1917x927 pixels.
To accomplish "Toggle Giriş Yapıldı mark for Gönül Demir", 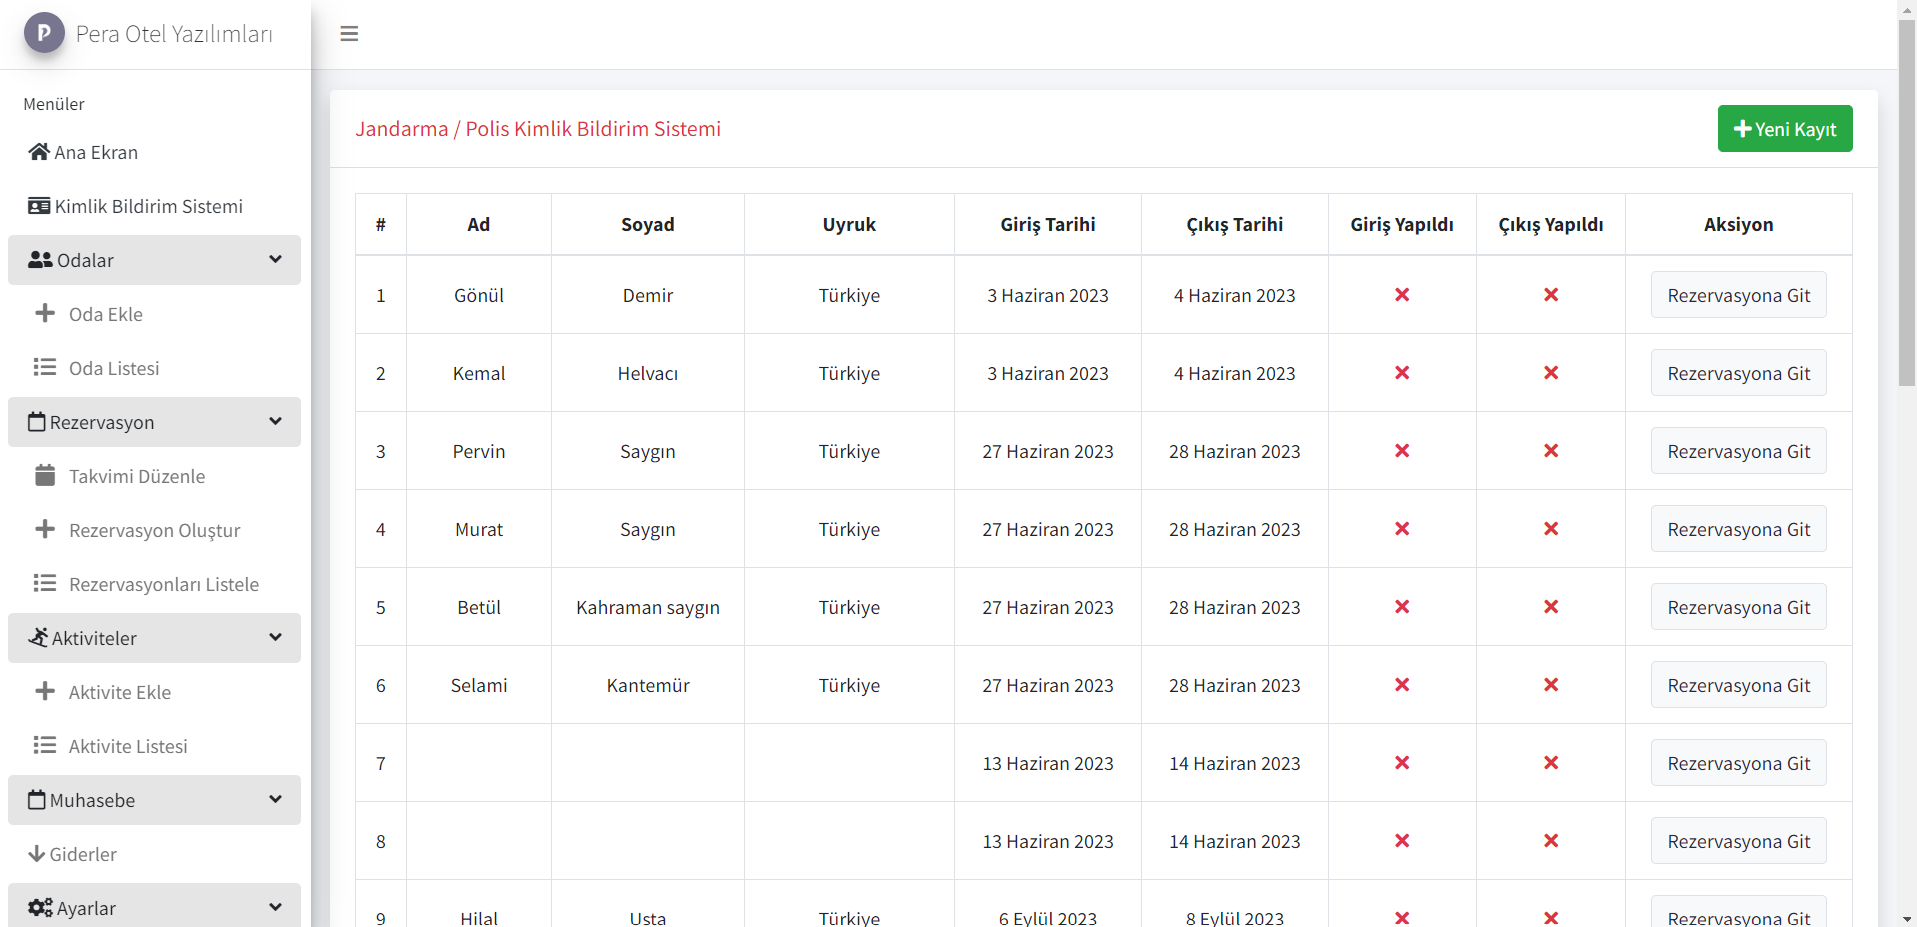I will point(1401,295).
